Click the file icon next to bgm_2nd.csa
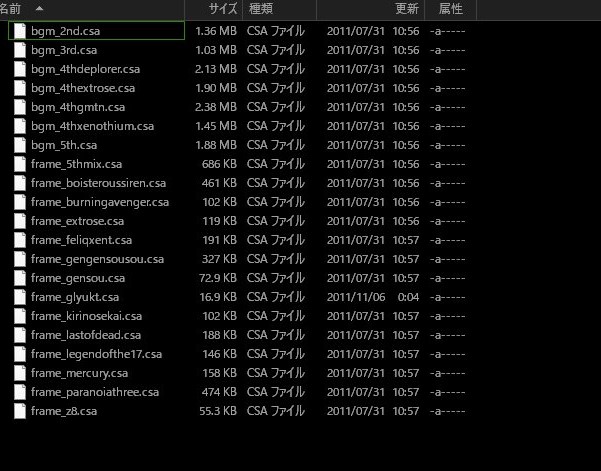The height and width of the screenshot is (471, 601). (x=20, y=31)
